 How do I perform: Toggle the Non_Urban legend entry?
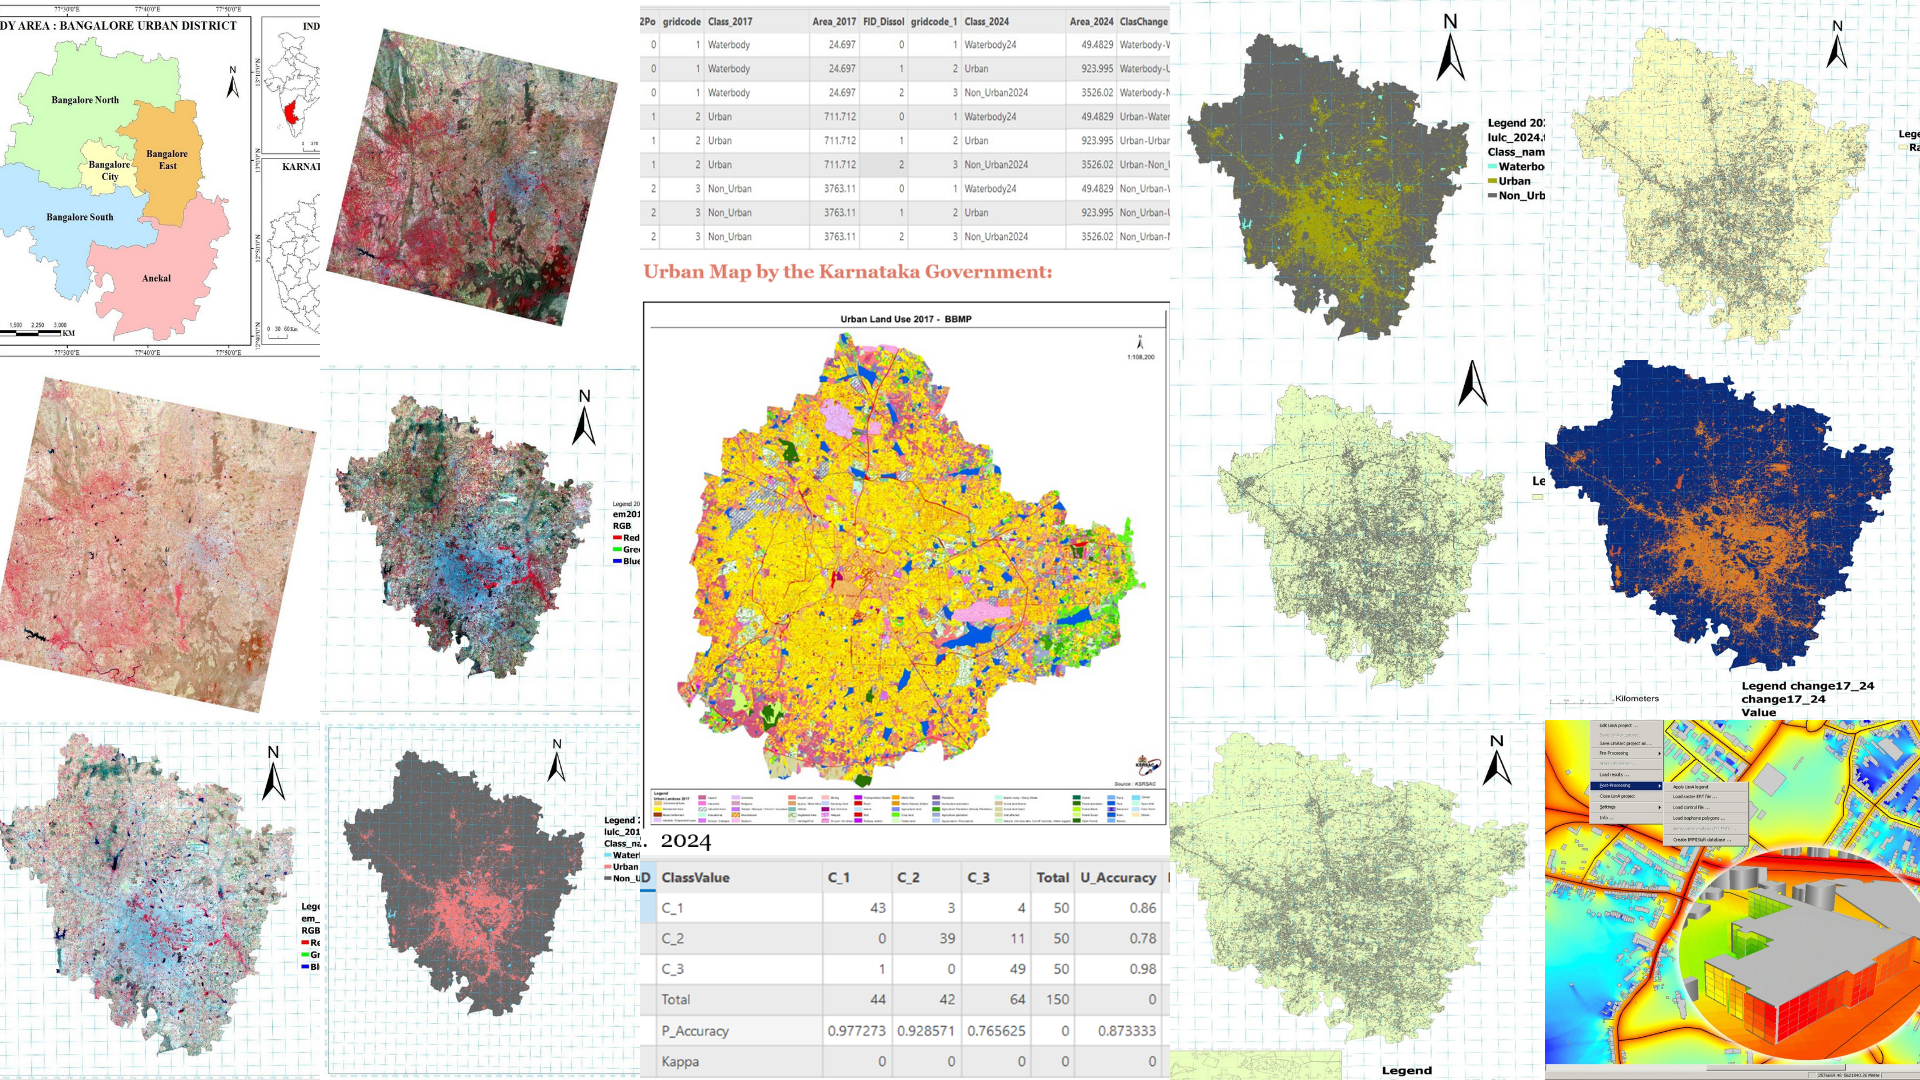click(x=1515, y=196)
